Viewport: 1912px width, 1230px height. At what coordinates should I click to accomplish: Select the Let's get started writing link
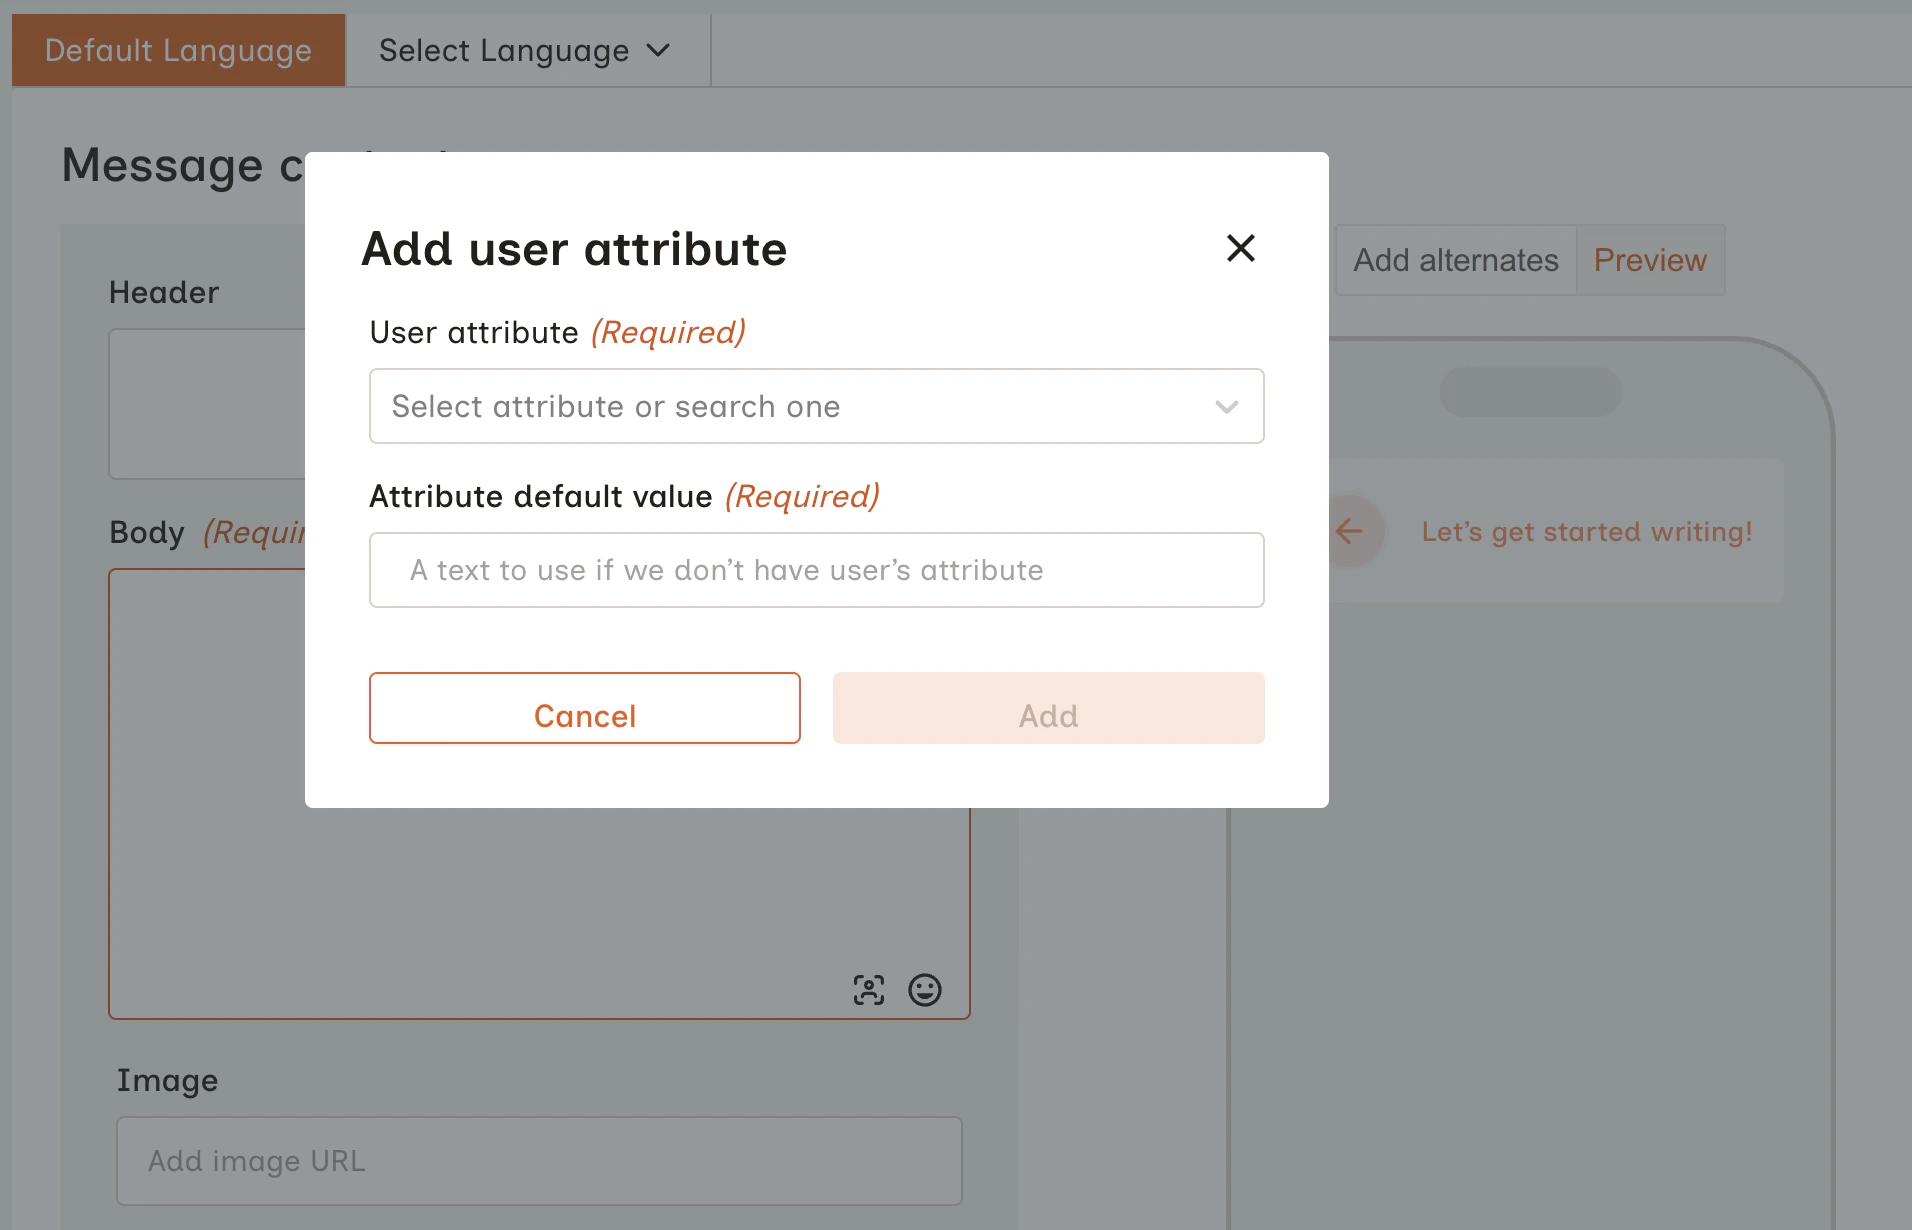pyautogui.click(x=1586, y=531)
